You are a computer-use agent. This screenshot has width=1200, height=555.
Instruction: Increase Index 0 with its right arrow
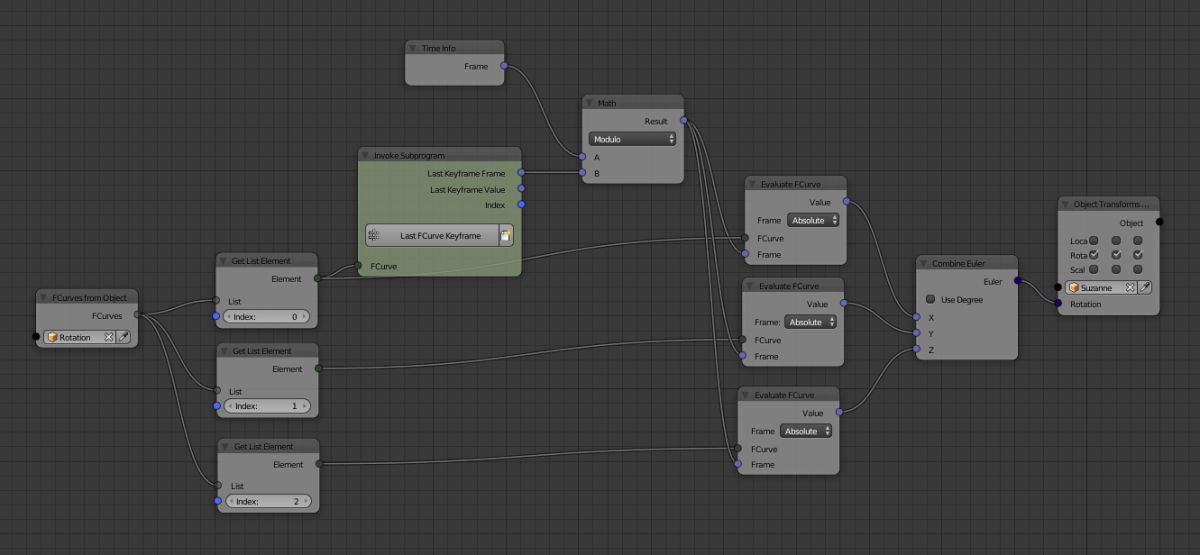(304, 316)
